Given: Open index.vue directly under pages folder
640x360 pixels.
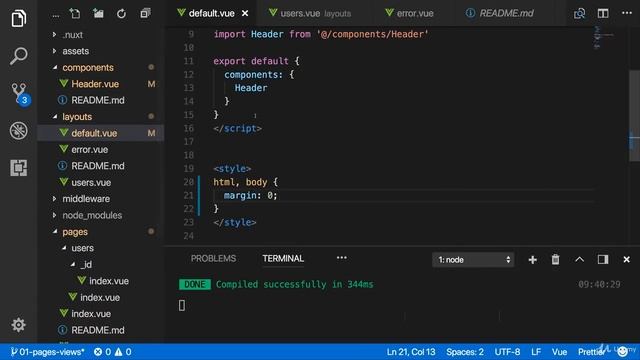Looking at the screenshot, I should point(91,313).
